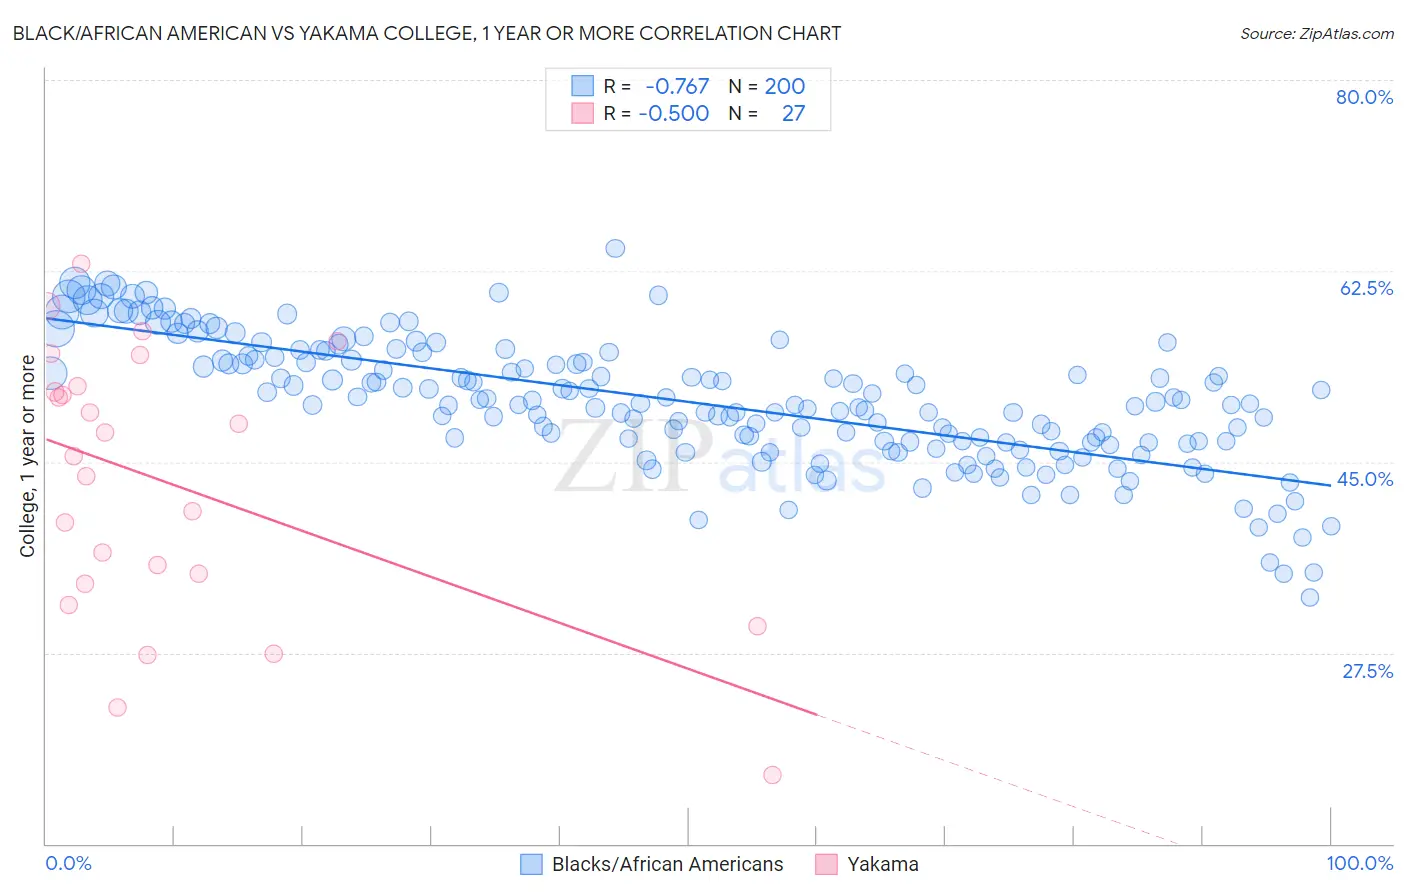Click the blue swatch beside R = -0.767

[582, 86]
